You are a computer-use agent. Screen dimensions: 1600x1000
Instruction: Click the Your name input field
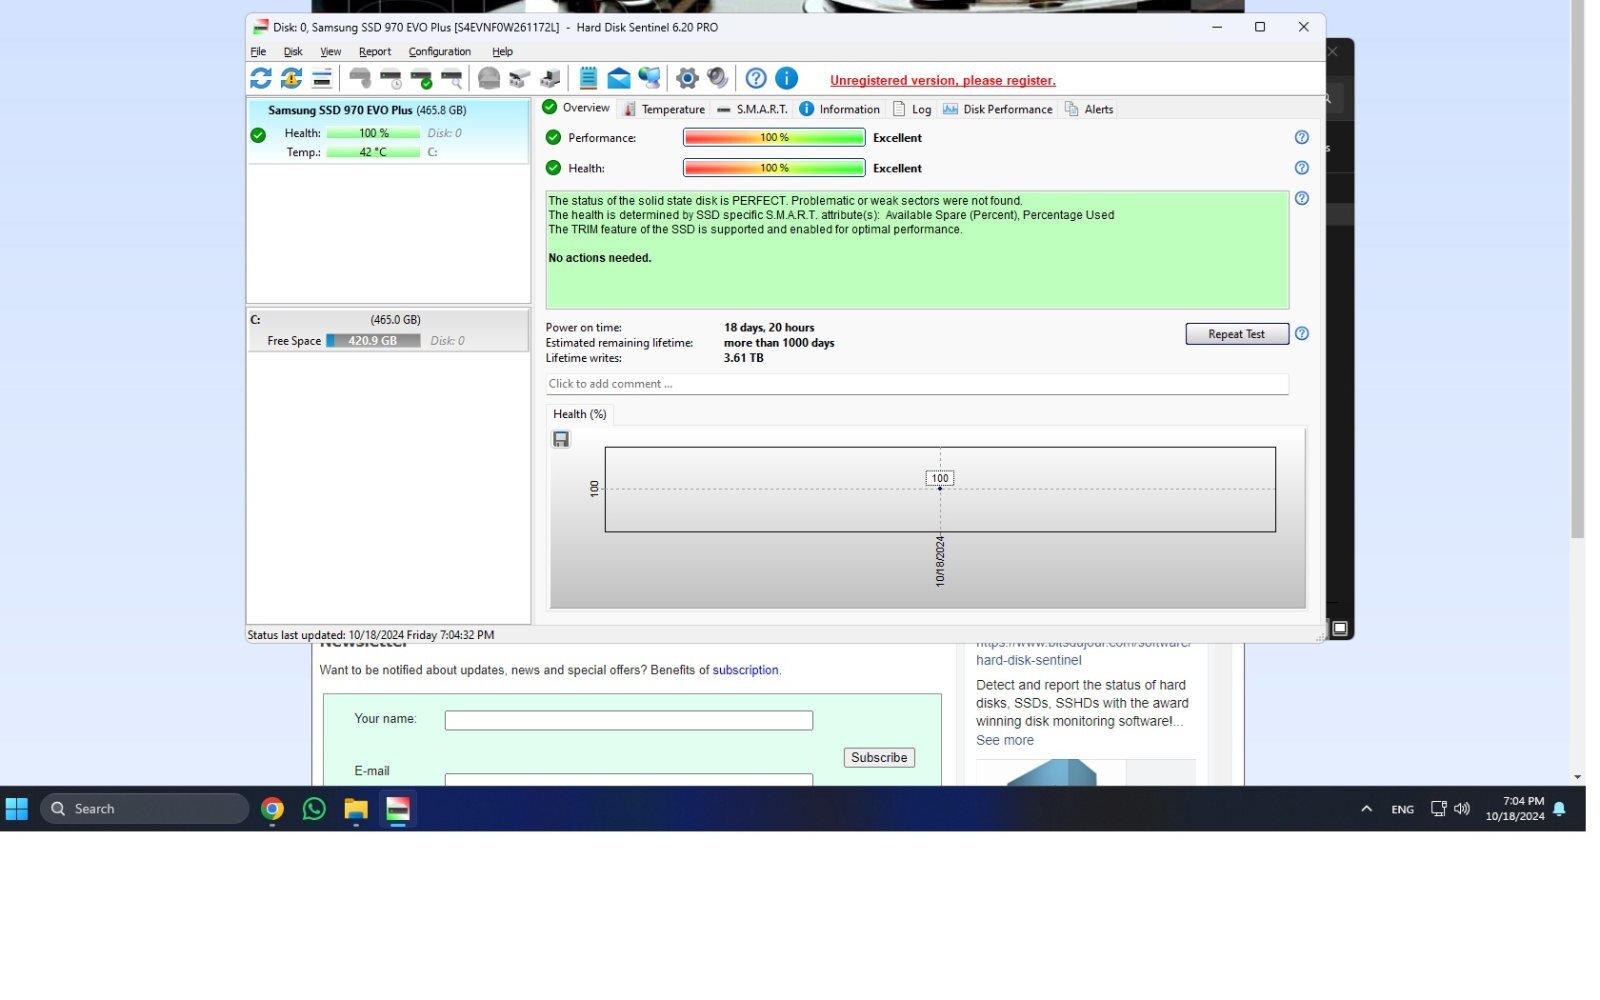[x=629, y=720]
